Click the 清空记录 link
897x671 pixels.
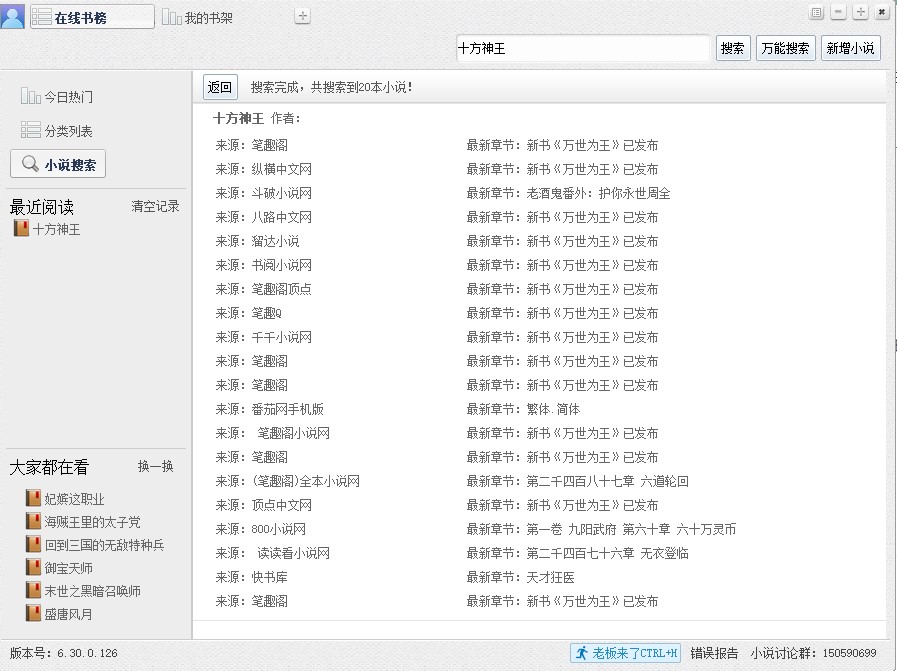coord(155,207)
